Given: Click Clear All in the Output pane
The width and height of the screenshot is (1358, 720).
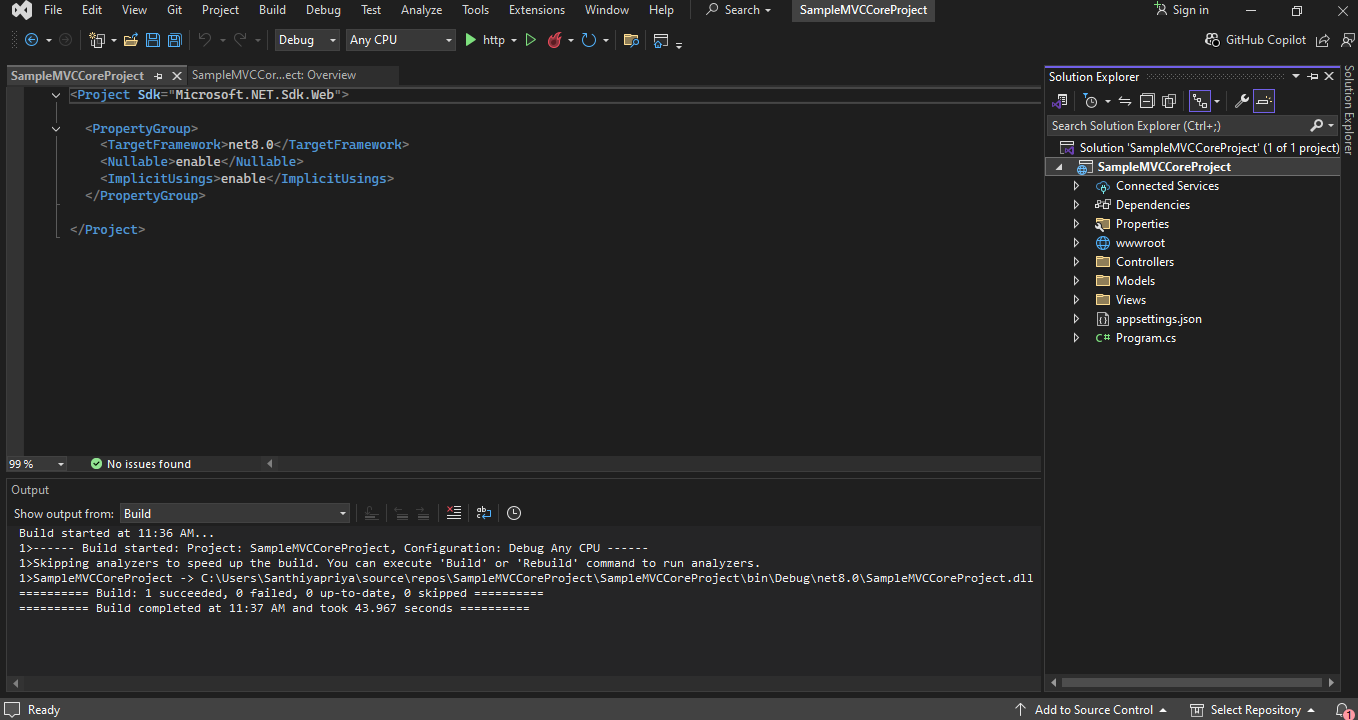Looking at the screenshot, I should [454, 513].
